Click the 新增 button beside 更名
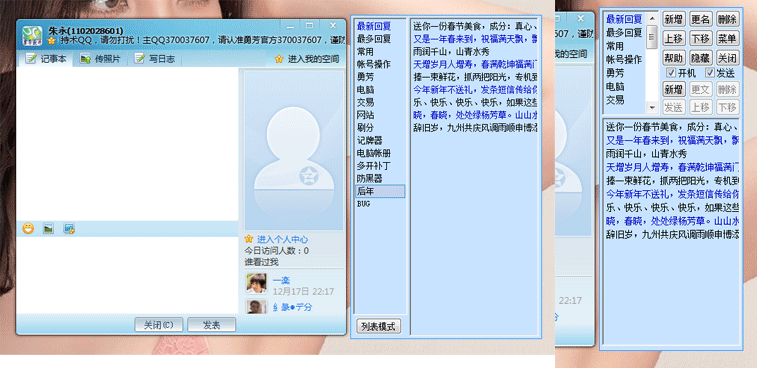Image resolution: width=757 pixels, height=368 pixels. click(x=673, y=19)
